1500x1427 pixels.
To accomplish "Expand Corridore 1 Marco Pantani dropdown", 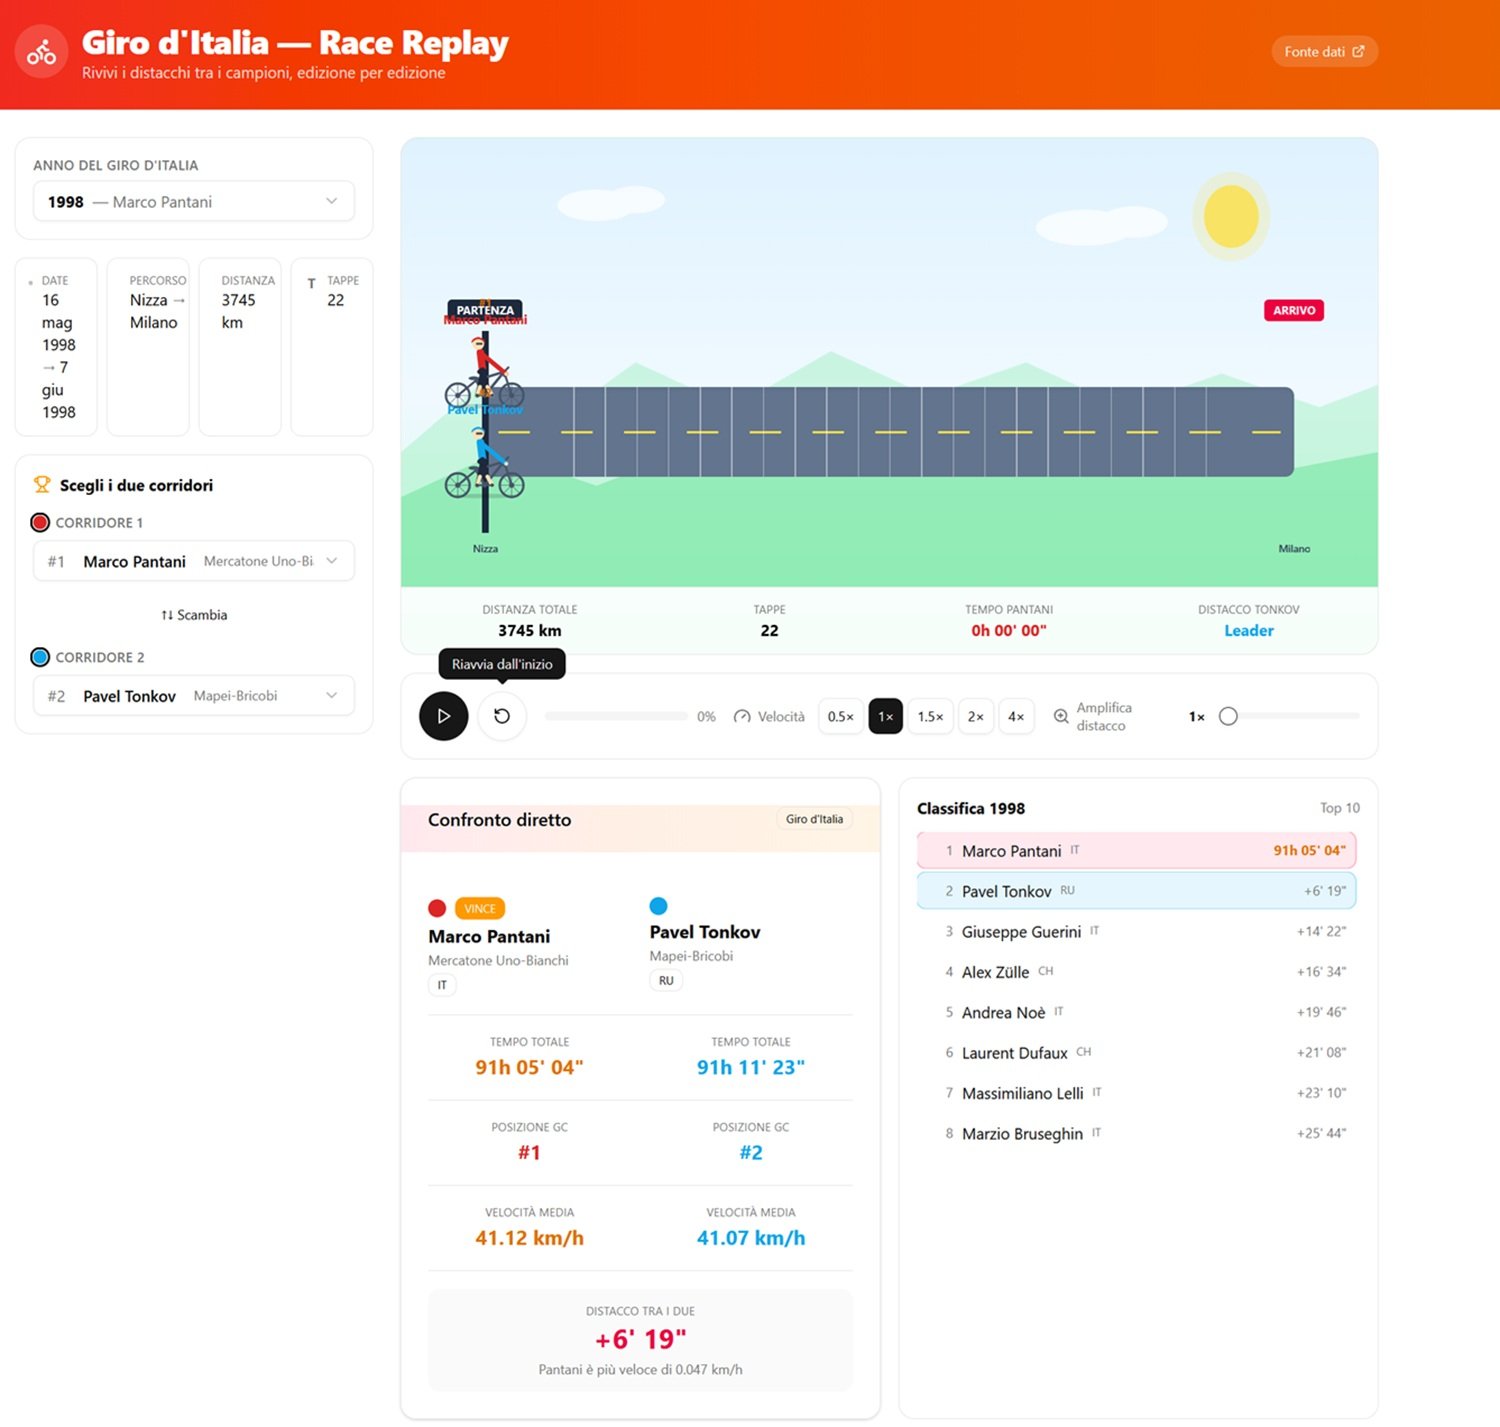I will pyautogui.click(x=194, y=561).
